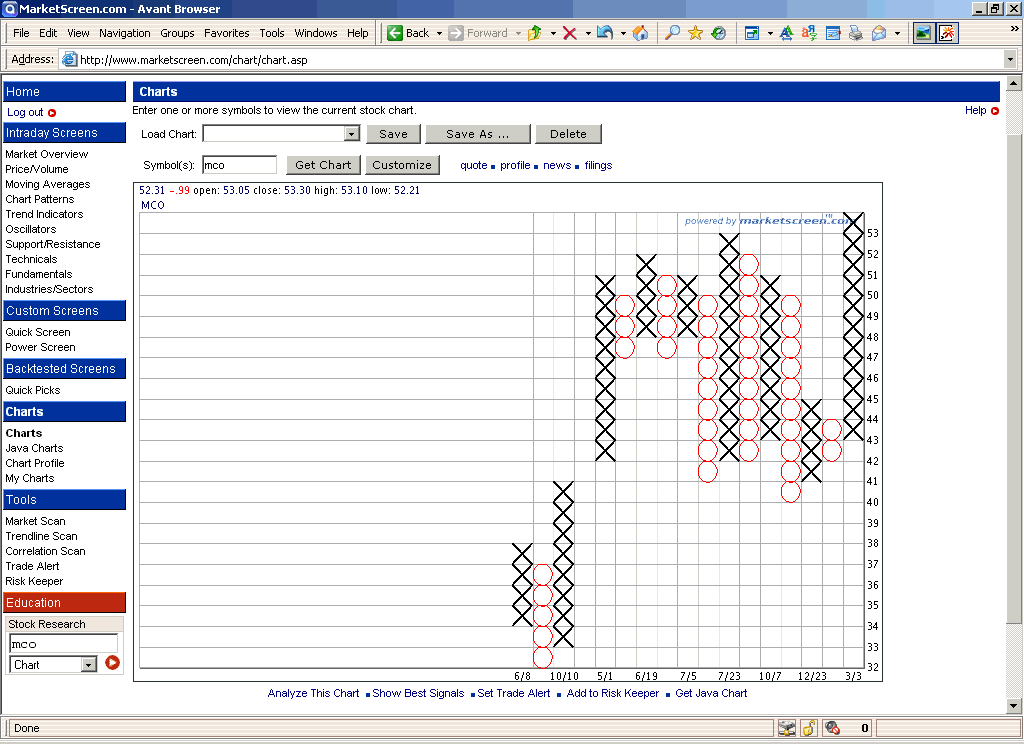Expand the Load Chart dropdown
Screen dimensions: 1024x744
tap(351, 134)
